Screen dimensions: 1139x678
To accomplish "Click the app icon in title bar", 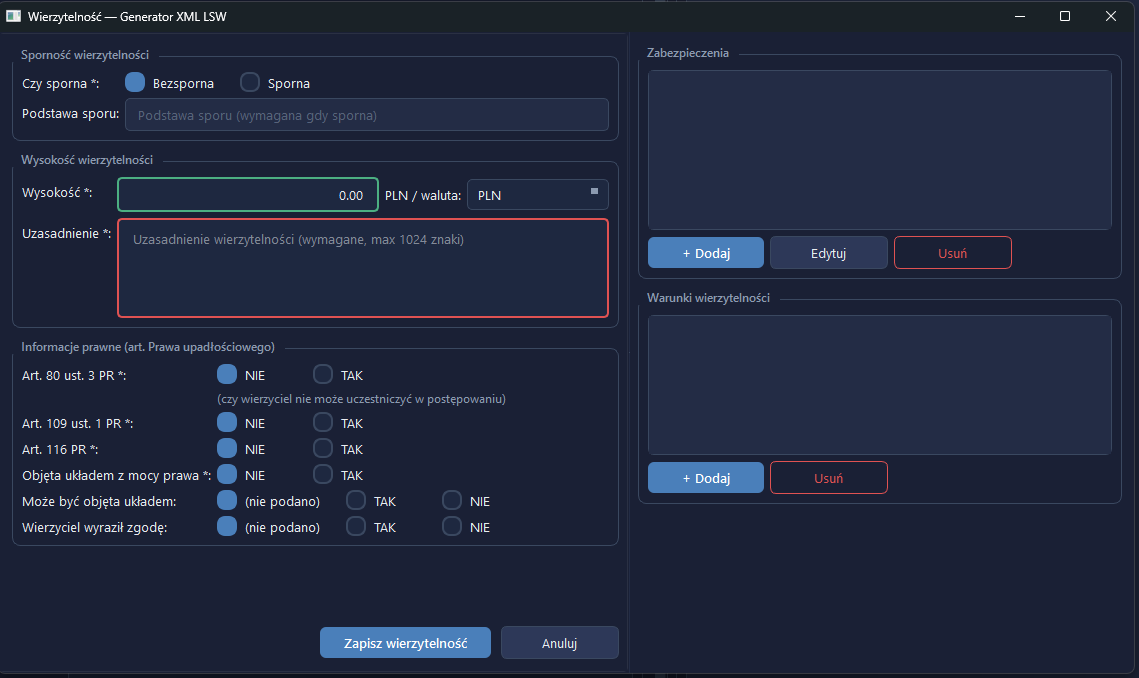I will 13,16.
